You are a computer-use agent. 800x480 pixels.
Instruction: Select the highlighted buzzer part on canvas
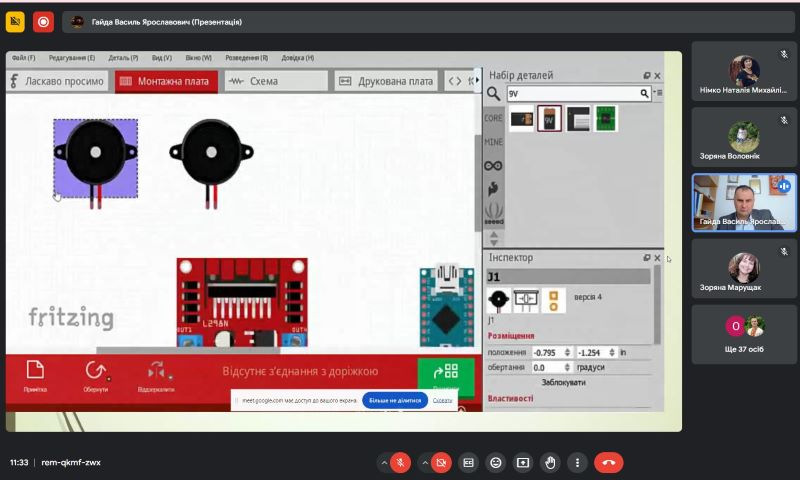[x=95, y=159]
